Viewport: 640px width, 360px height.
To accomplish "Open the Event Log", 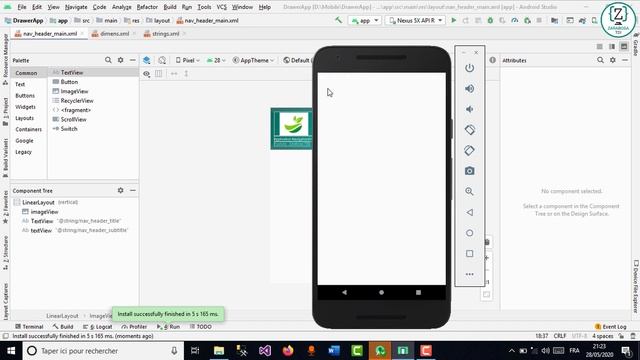I will [611, 327].
